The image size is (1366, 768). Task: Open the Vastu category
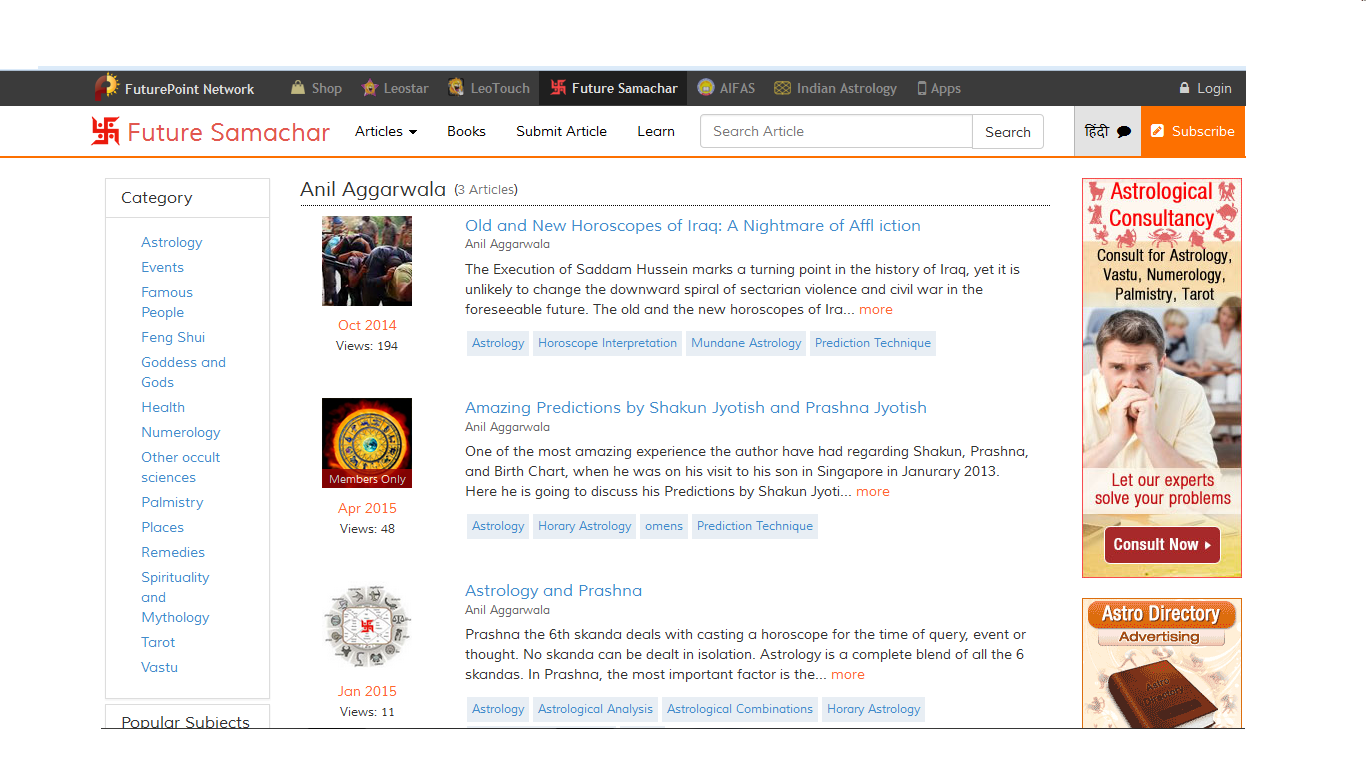[159, 667]
